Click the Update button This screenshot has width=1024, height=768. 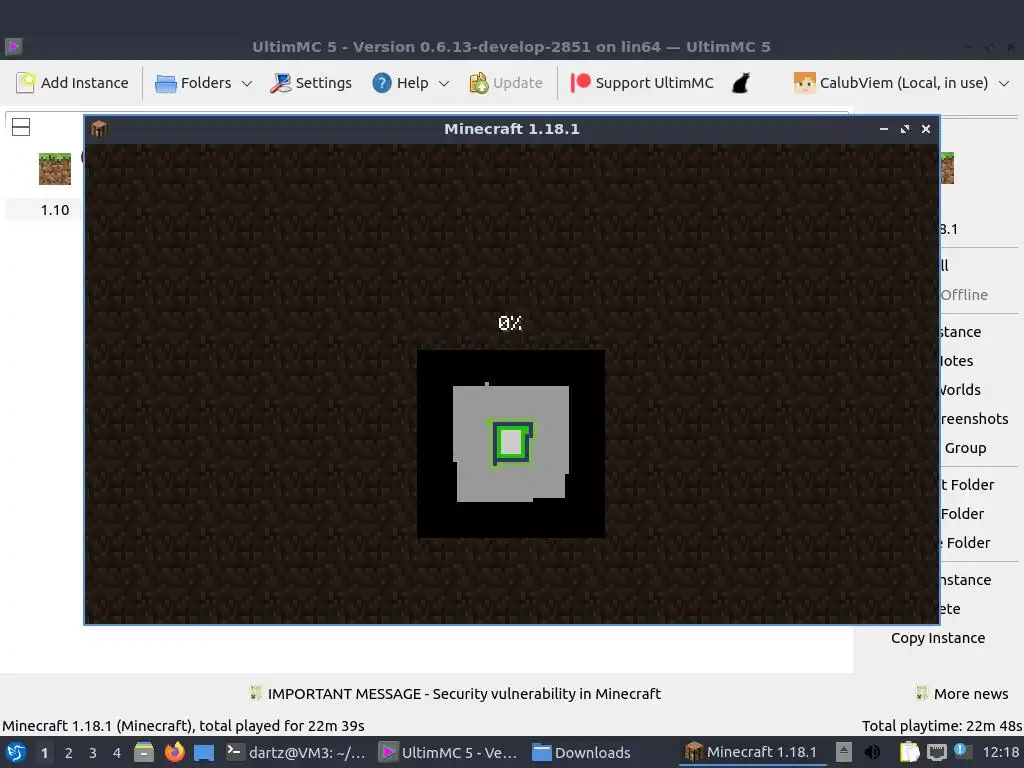coord(506,83)
